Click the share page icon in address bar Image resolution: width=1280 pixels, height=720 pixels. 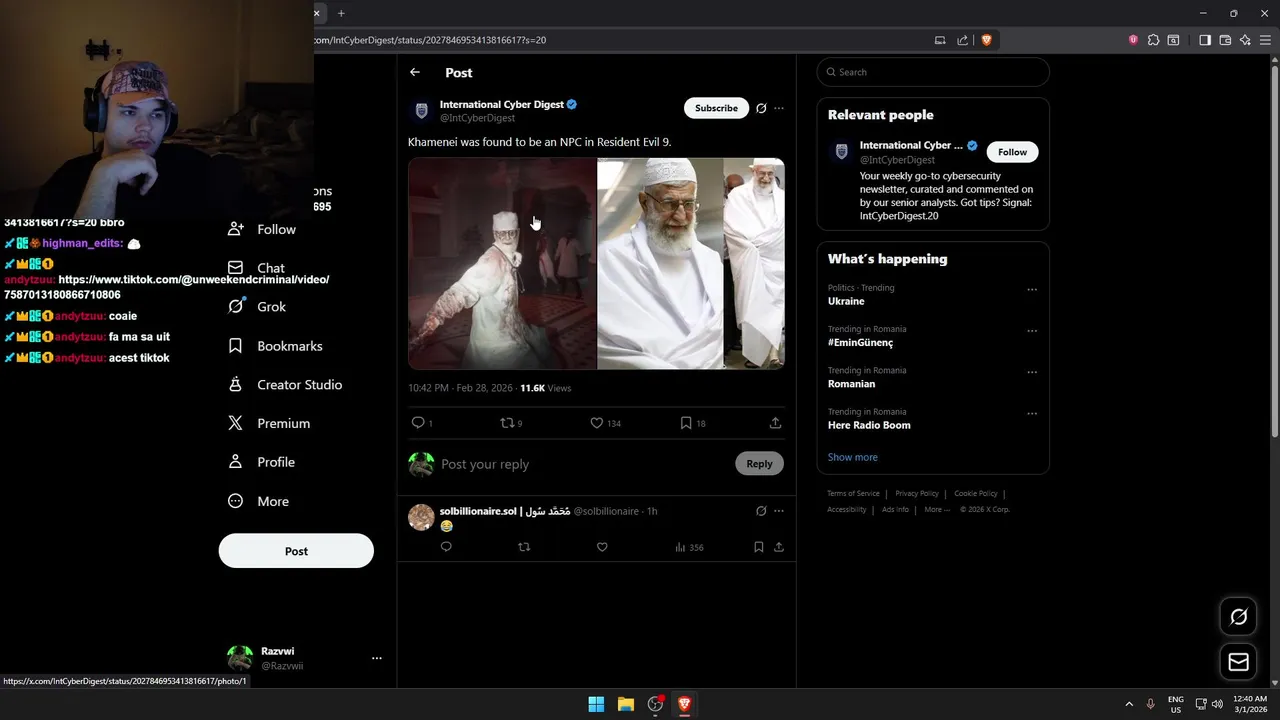[963, 40]
